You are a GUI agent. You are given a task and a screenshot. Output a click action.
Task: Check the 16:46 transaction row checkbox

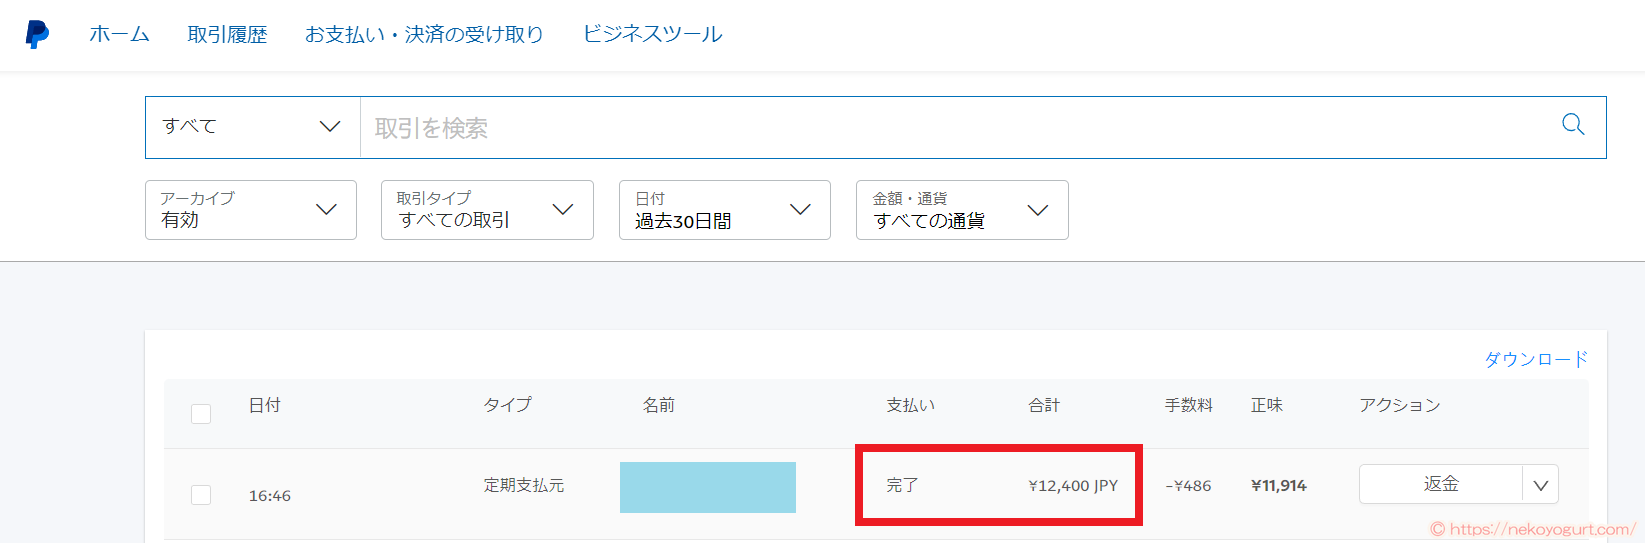coord(201,495)
